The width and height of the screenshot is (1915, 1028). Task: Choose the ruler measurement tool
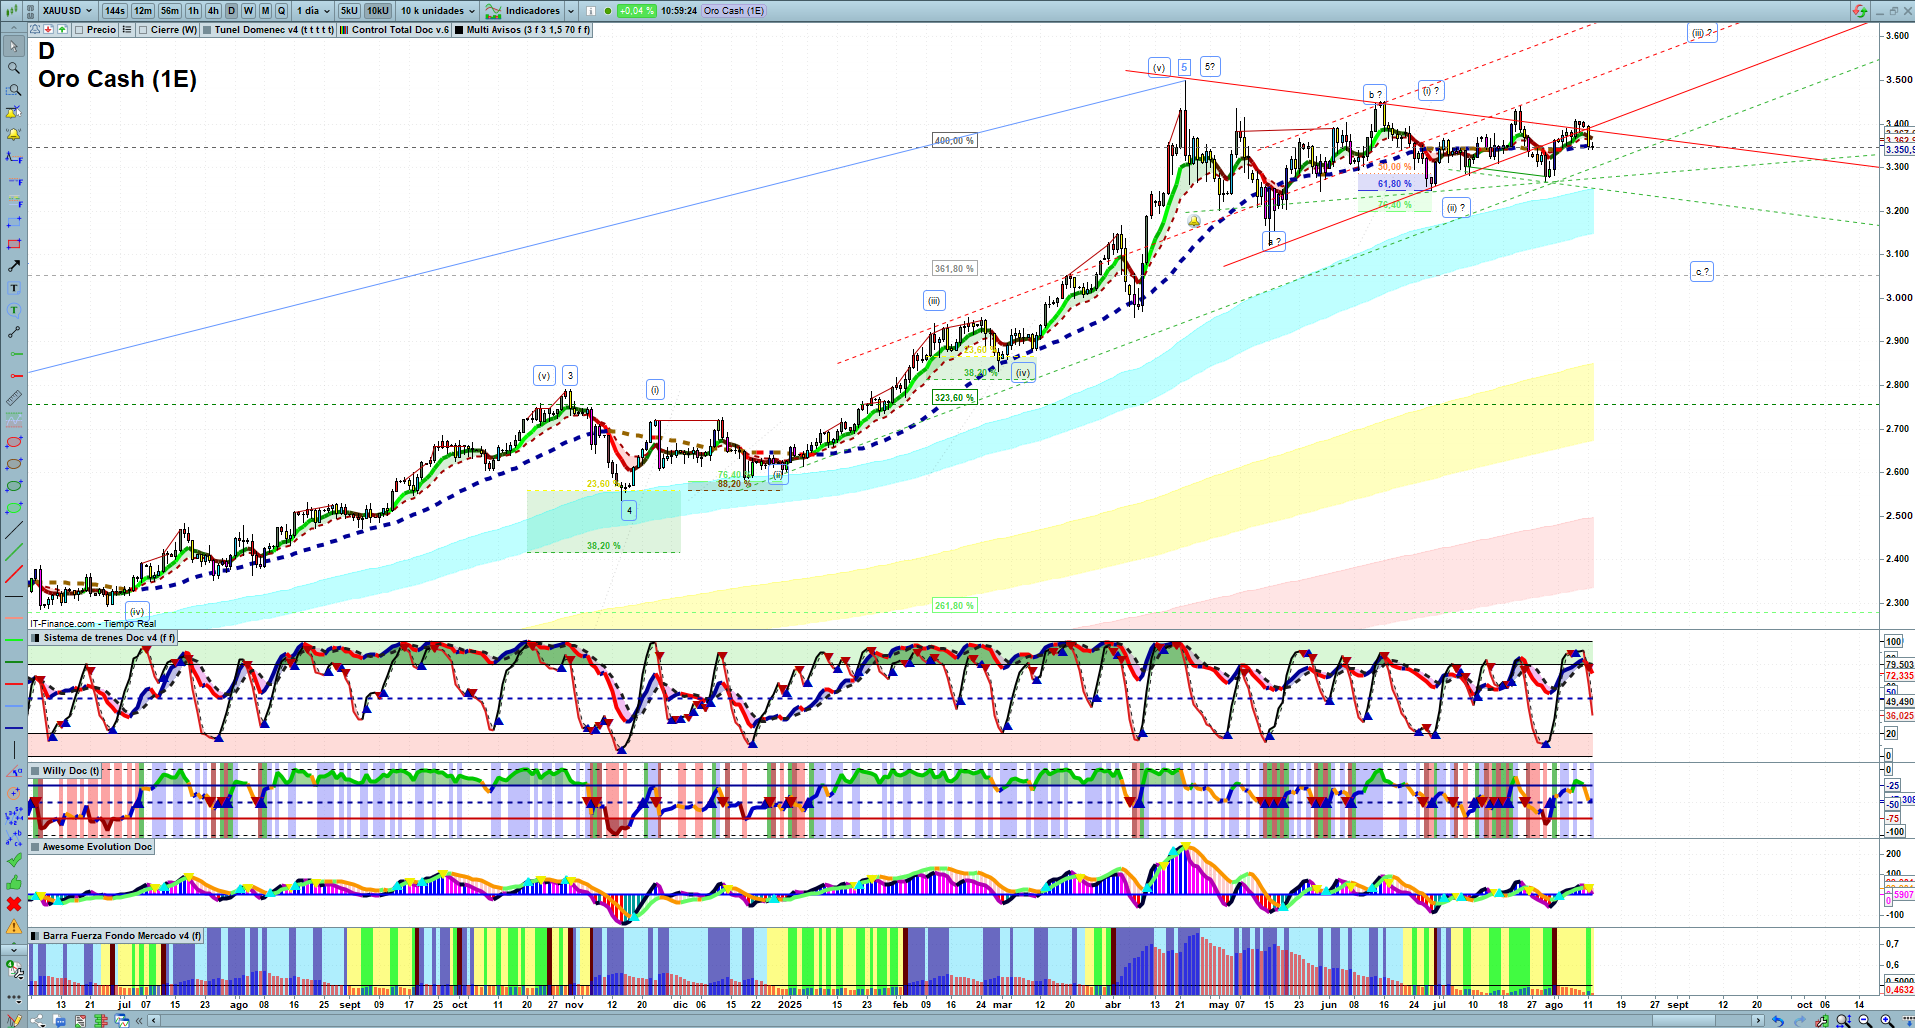click(x=13, y=398)
